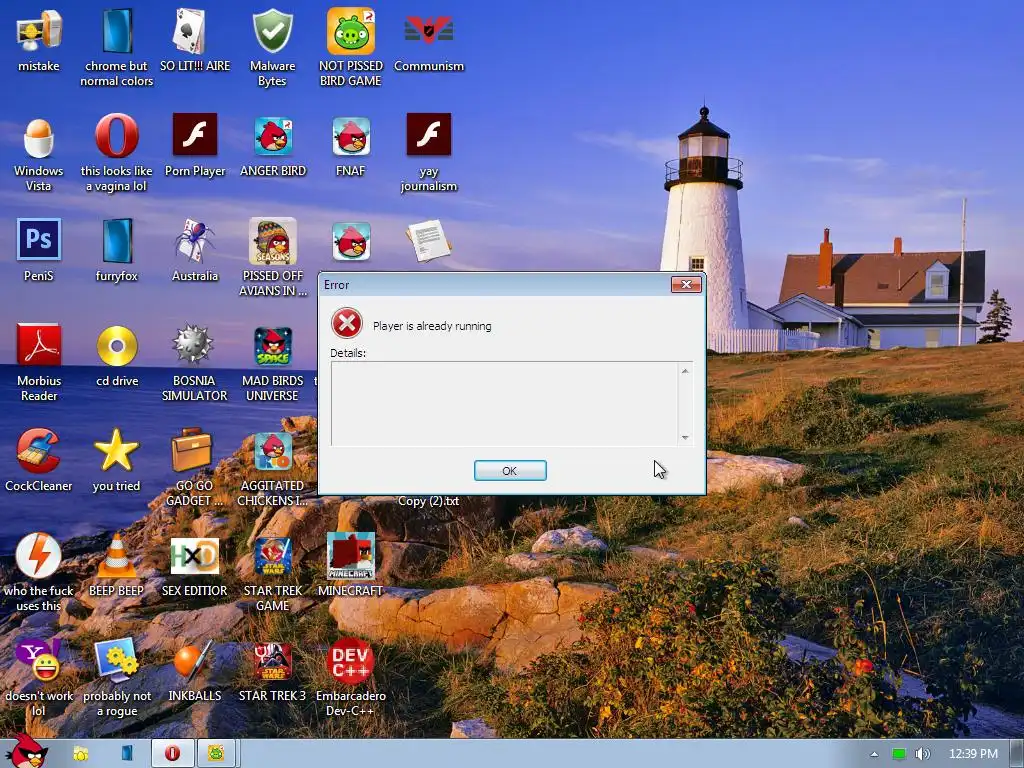Select the furryfox desktop icon
Image resolution: width=1024 pixels, height=768 pixels.
coord(117,241)
